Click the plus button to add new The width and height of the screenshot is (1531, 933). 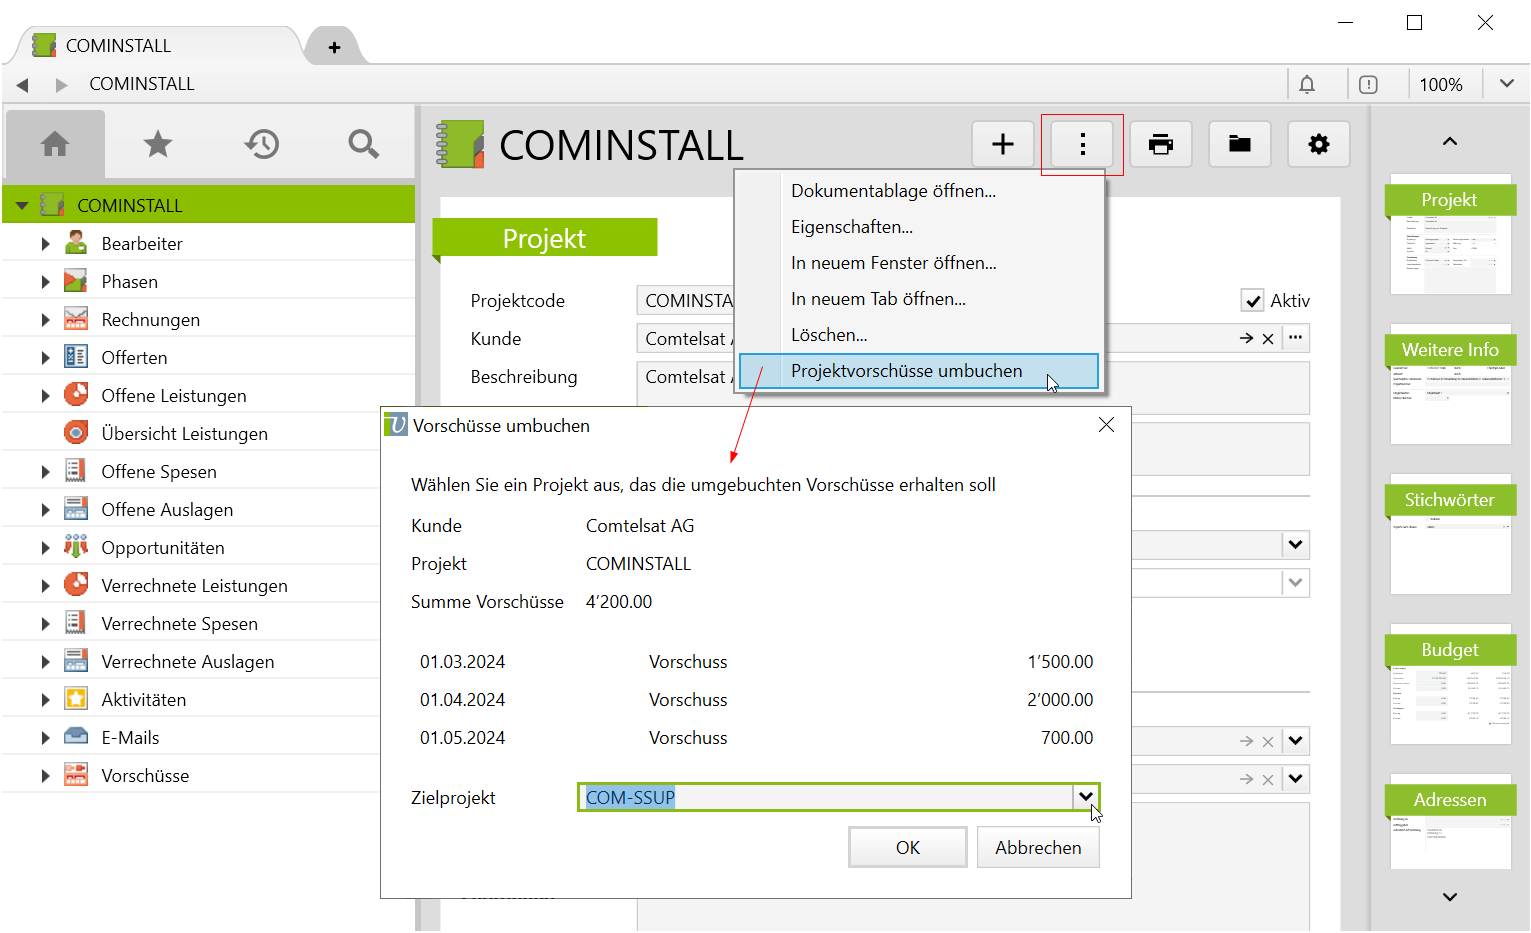point(1003,144)
